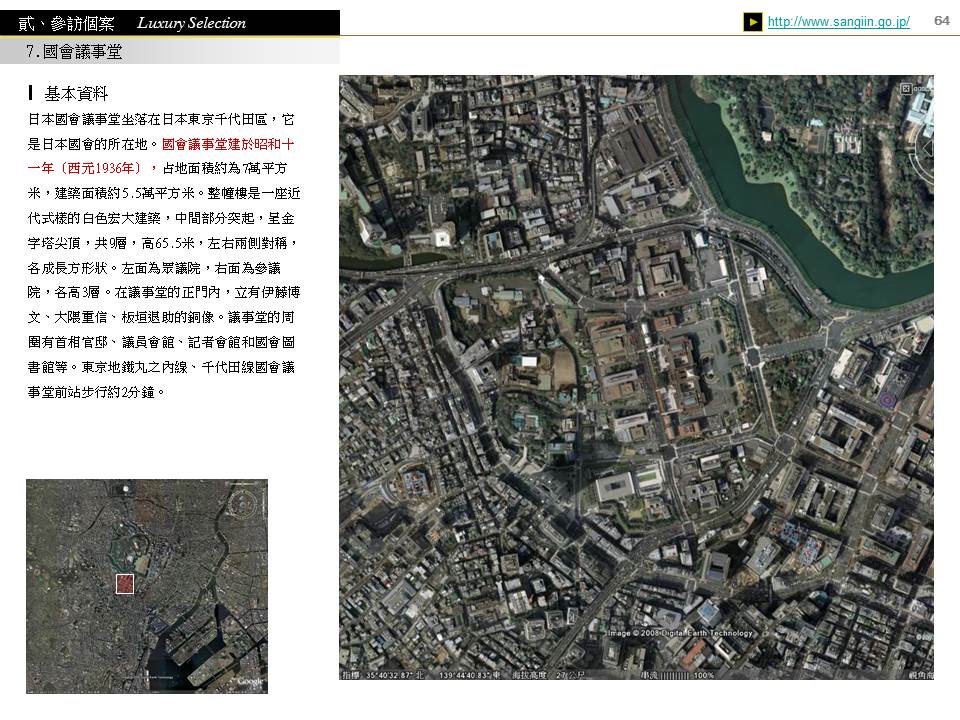Click the Image 2008 Digital Earth Technology credit
Screen dimensions: 960x720
pyautogui.click(x=680, y=633)
